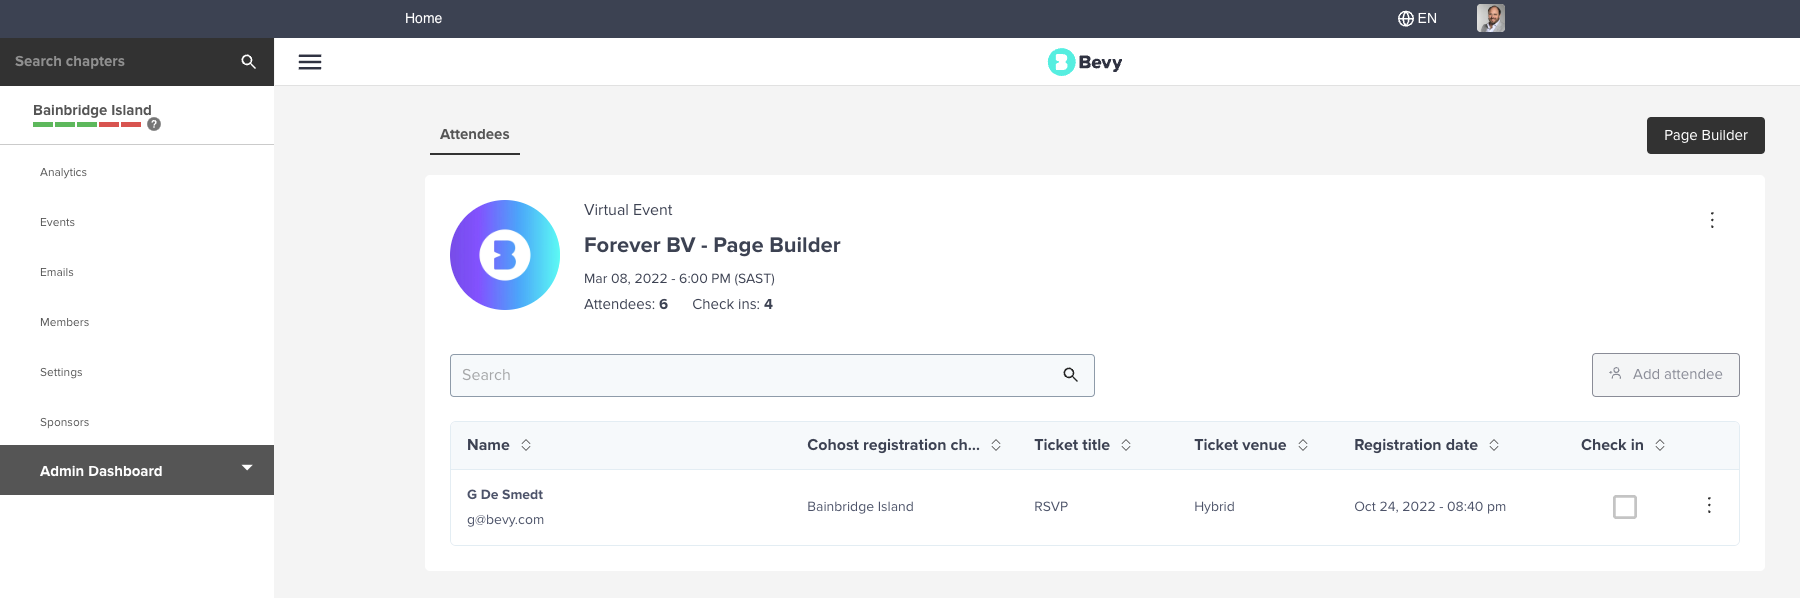Open Analytics in the sidebar
Image resolution: width=1800 pixels, height=598 pixels.
[63, 172]
